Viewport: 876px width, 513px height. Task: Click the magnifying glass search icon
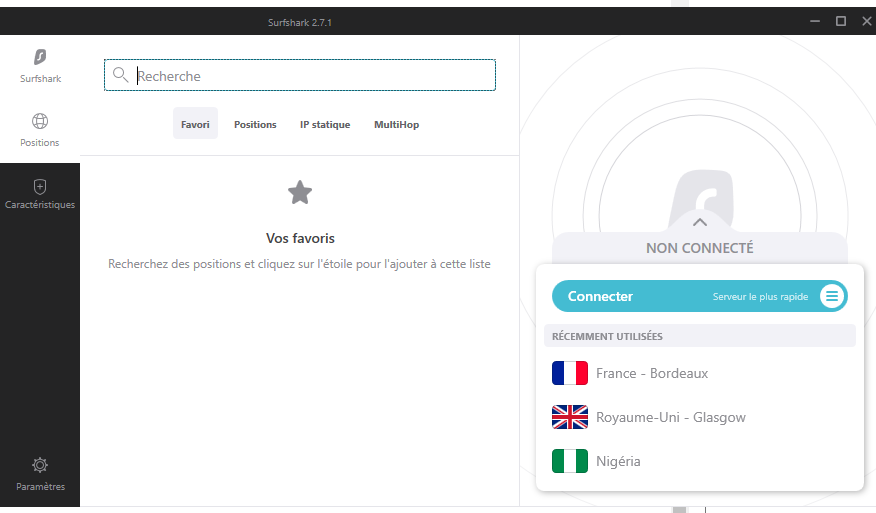[x=120, y=75]
